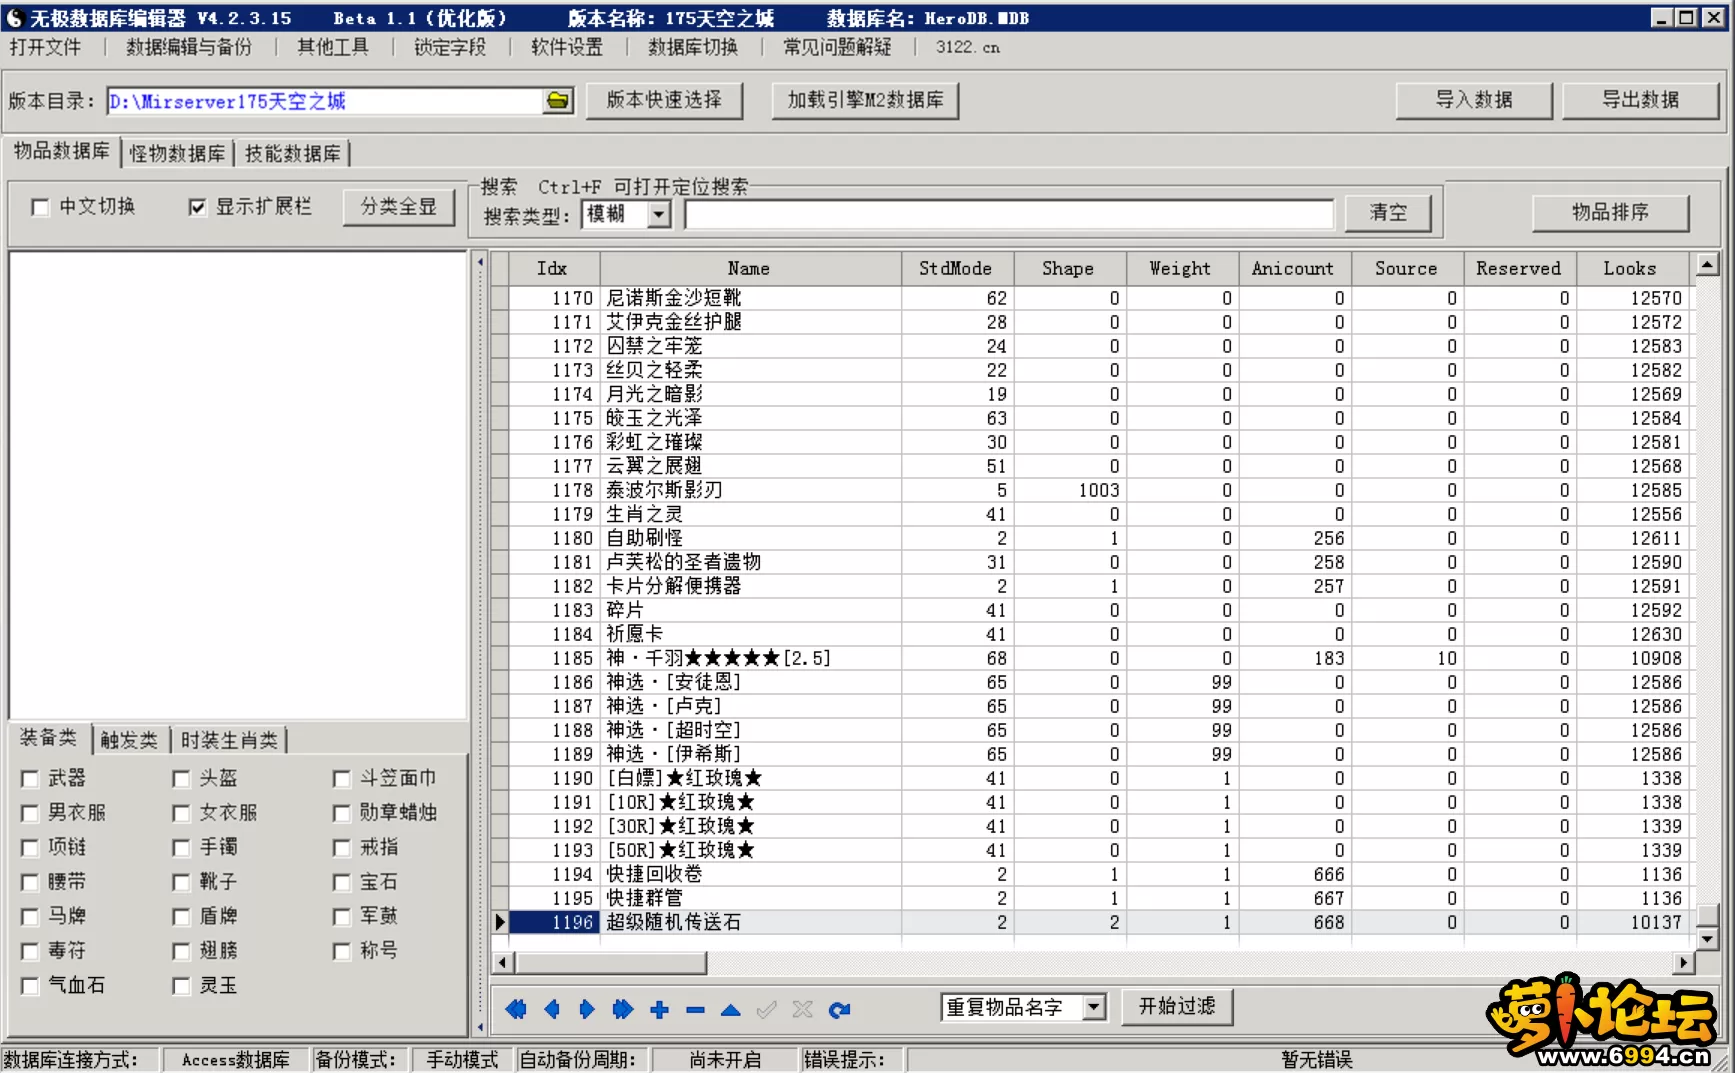1735x1073 pixels.
Task: Open the 锁定字段 menu
Action: 450,47
